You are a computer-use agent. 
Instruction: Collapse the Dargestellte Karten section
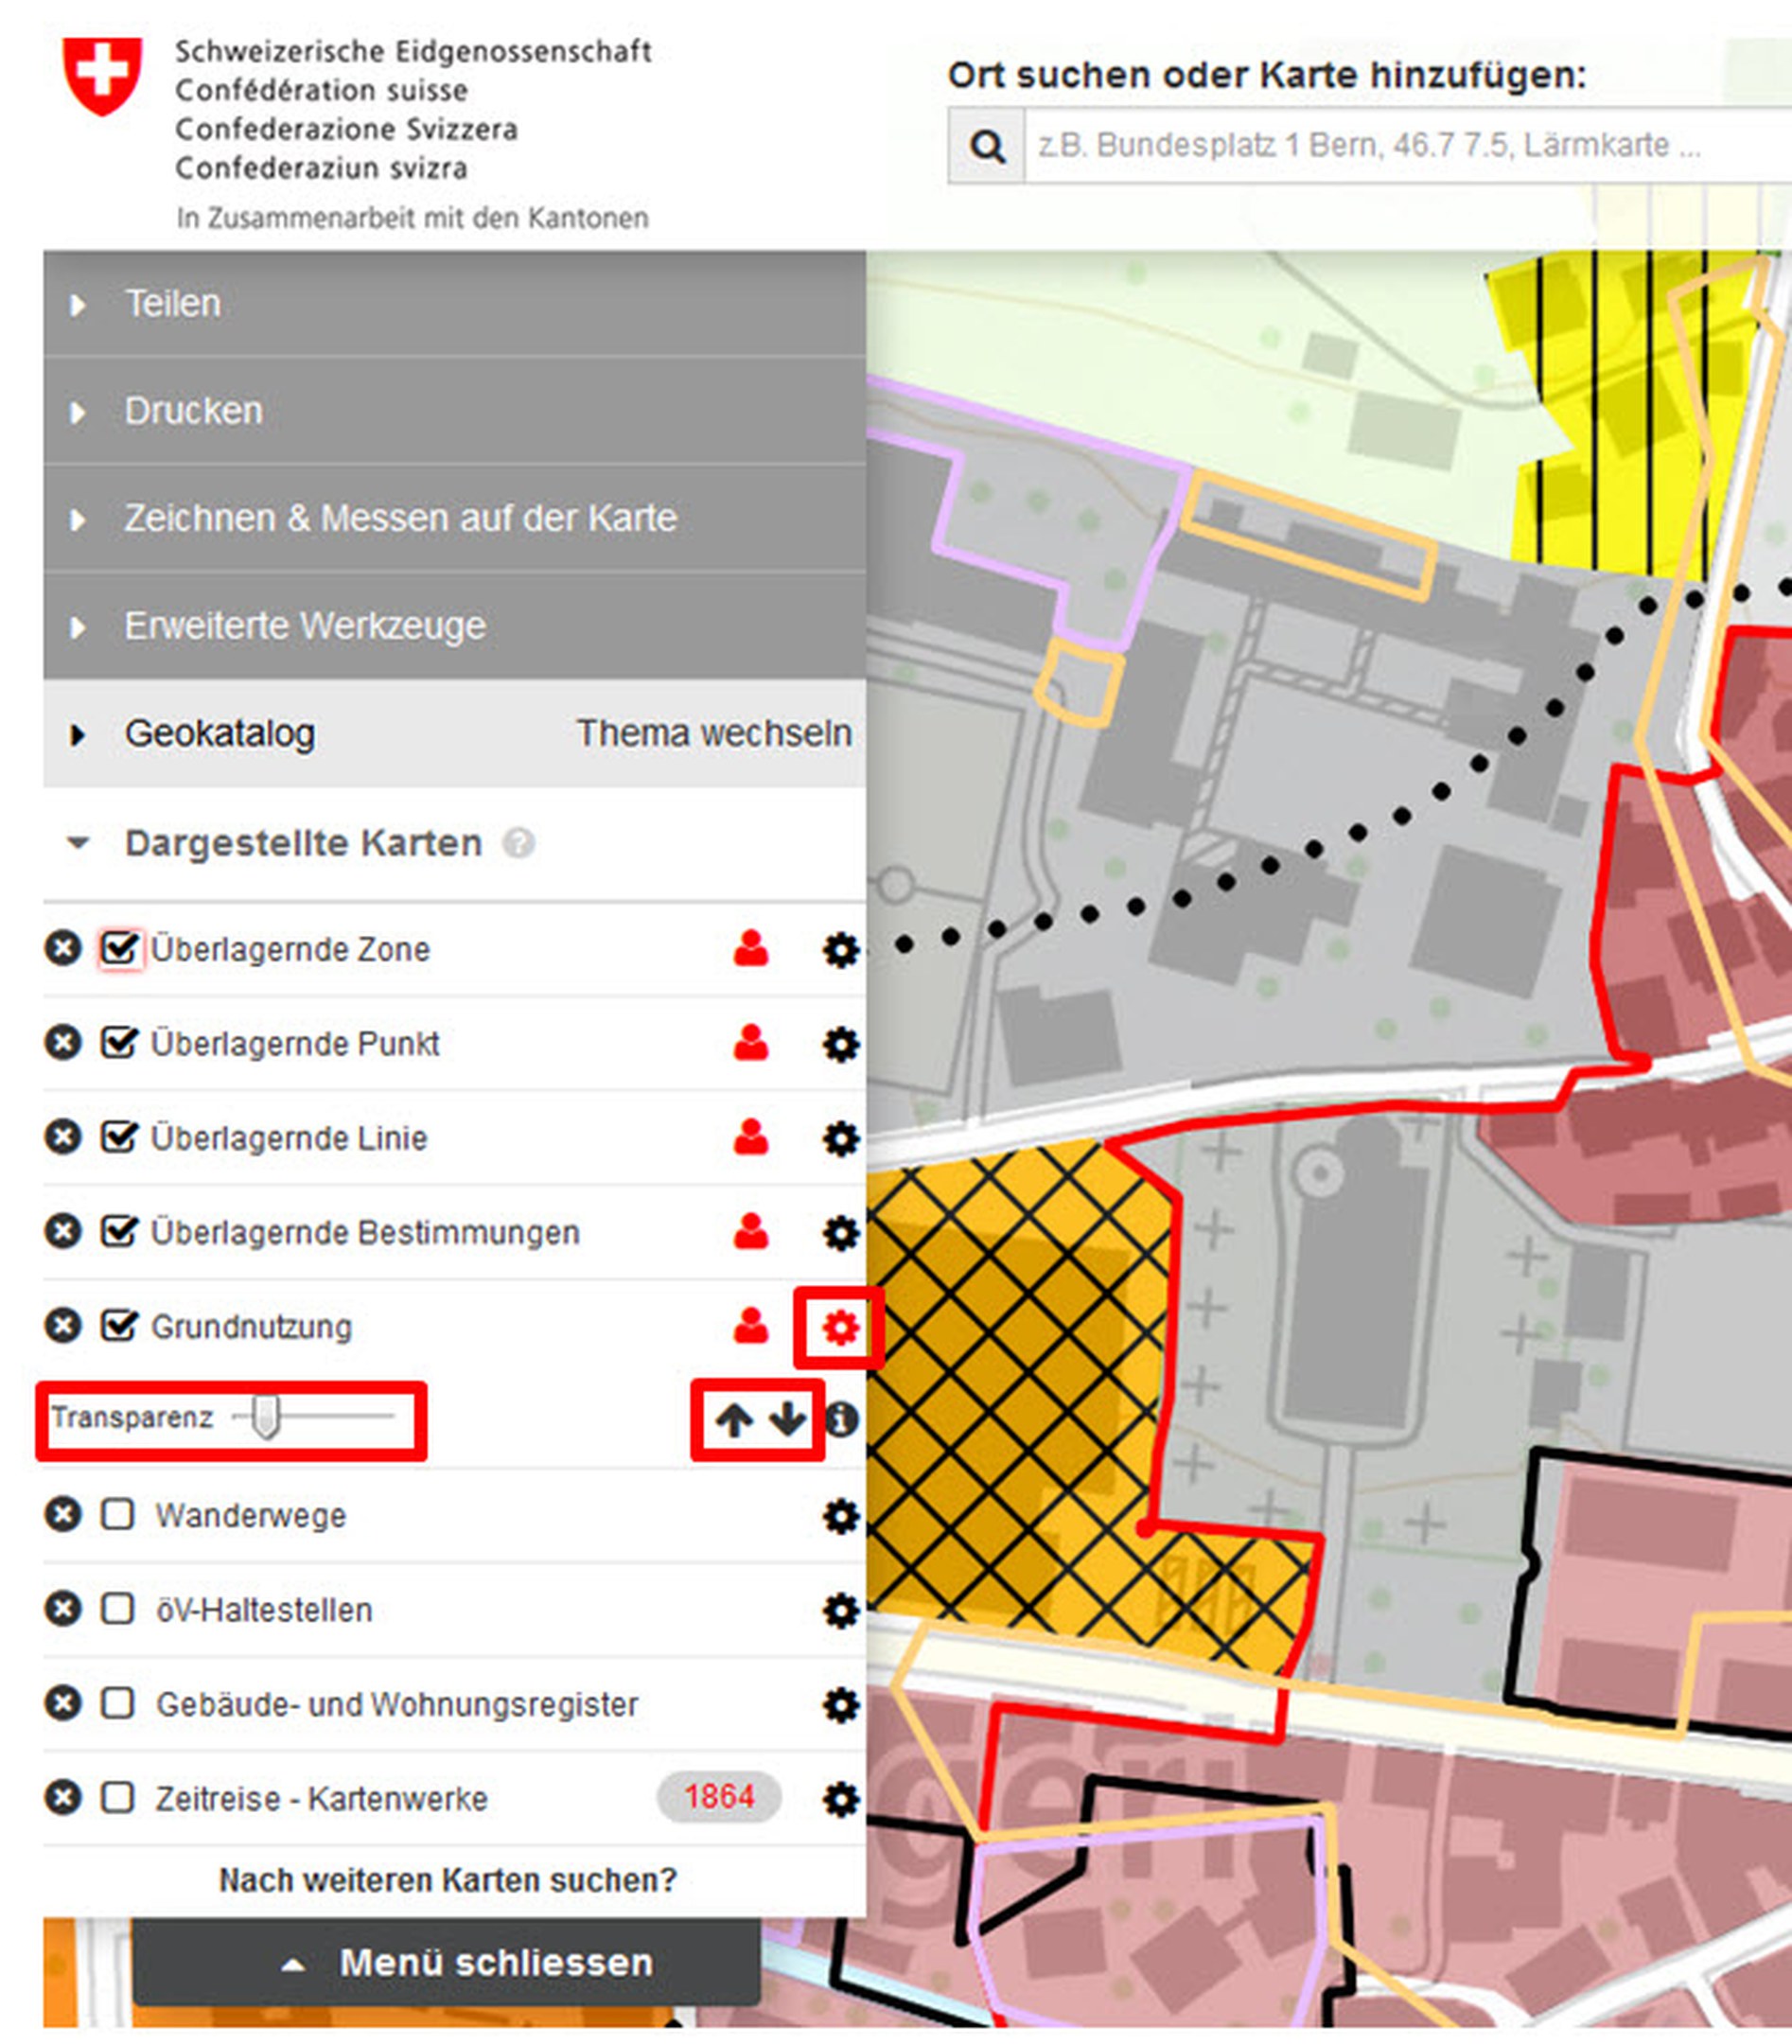78,843
